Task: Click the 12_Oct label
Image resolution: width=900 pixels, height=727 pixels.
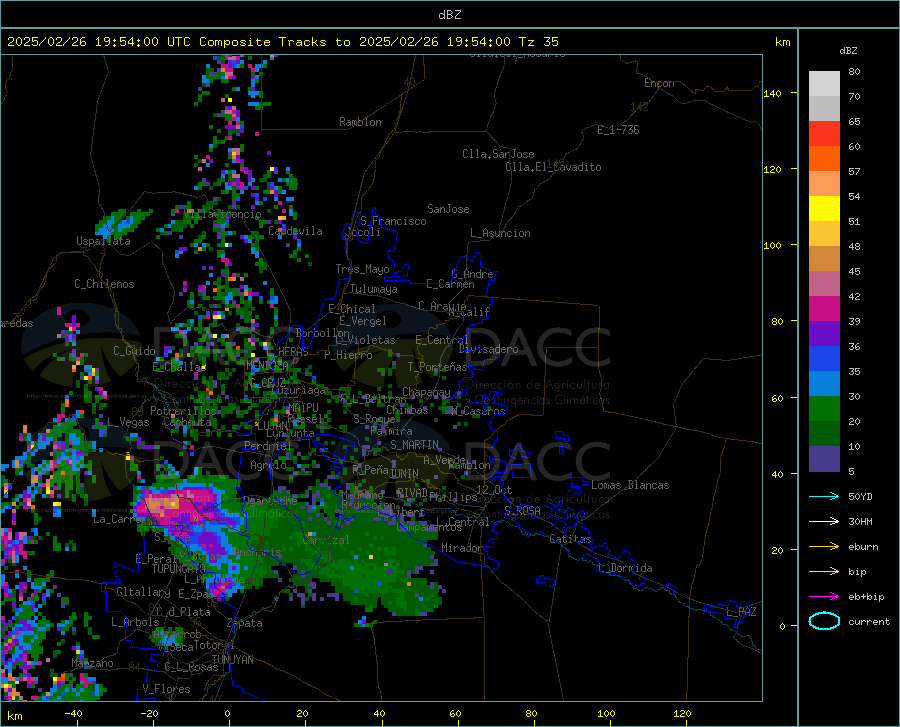Action: click(x=494, y=489)
